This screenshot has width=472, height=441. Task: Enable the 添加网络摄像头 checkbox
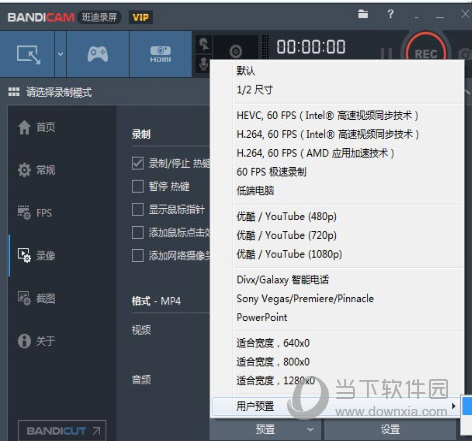click(x=138, y=256)
